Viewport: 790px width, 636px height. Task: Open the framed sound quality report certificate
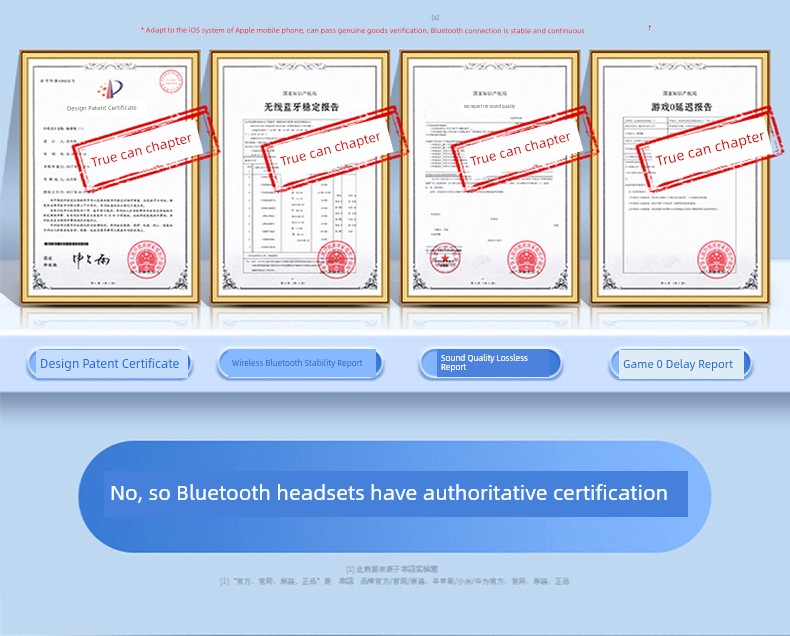(x=490, y=177)
